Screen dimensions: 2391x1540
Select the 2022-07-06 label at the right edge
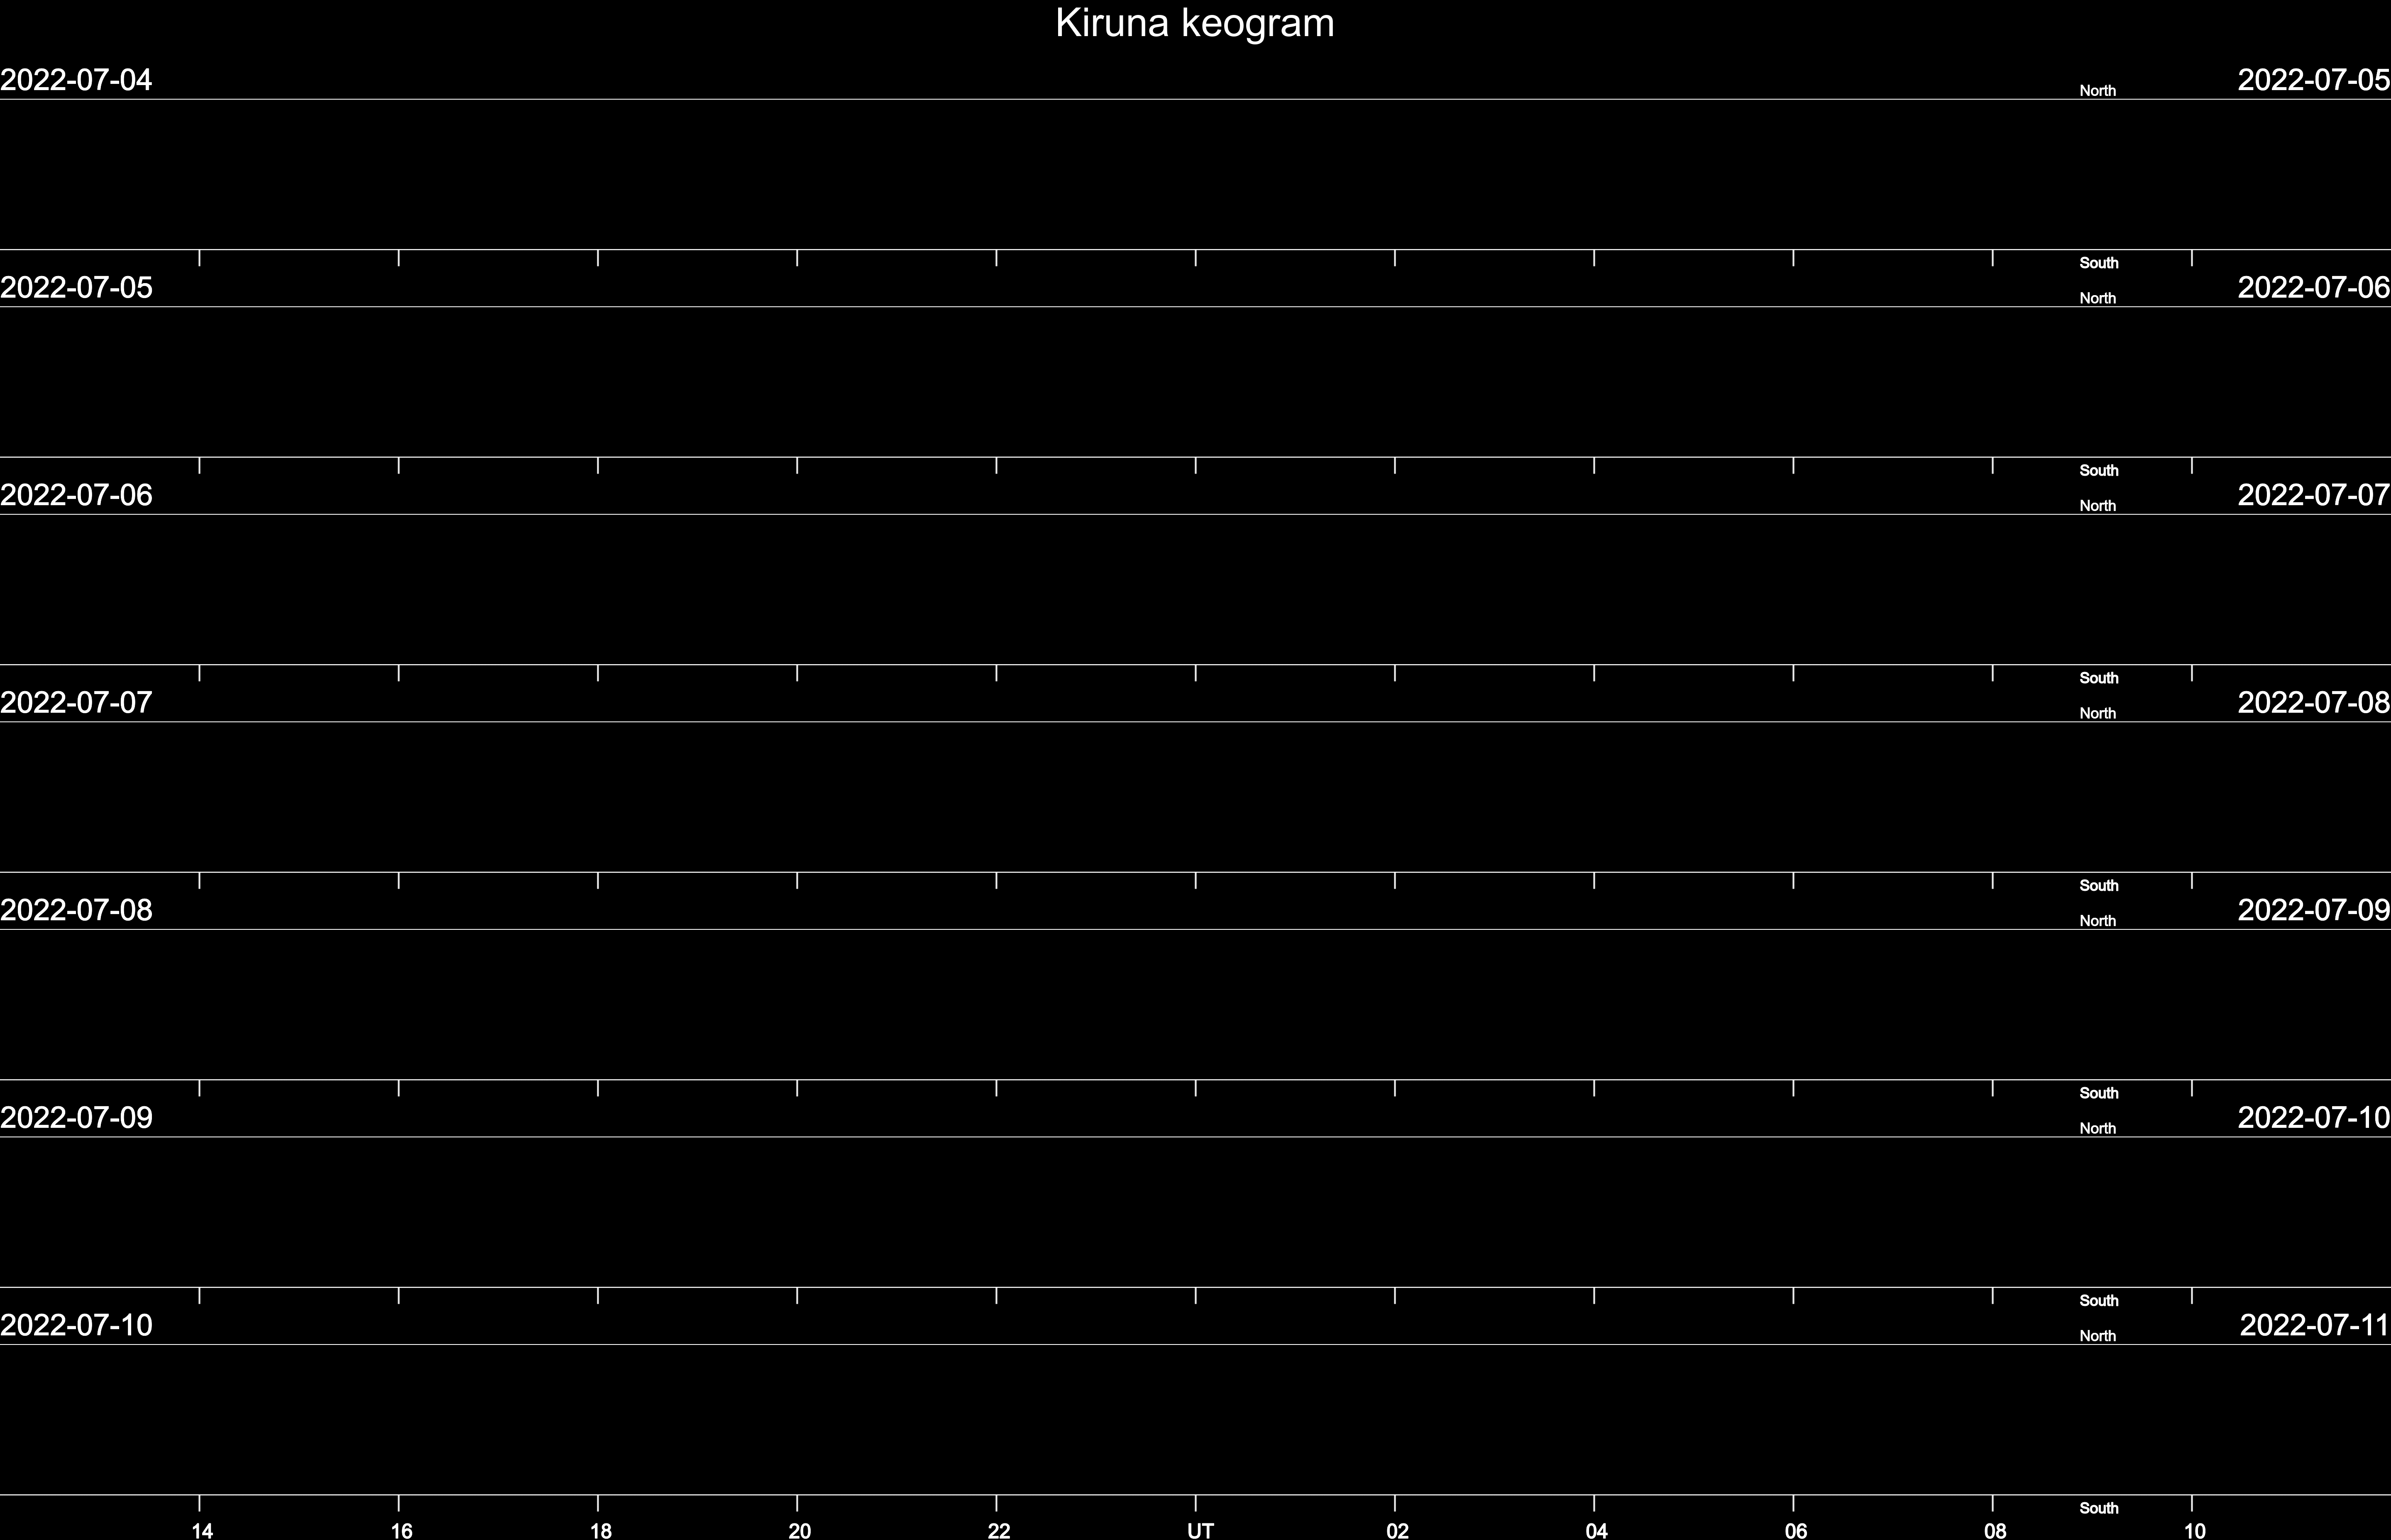pos(2314,288)
